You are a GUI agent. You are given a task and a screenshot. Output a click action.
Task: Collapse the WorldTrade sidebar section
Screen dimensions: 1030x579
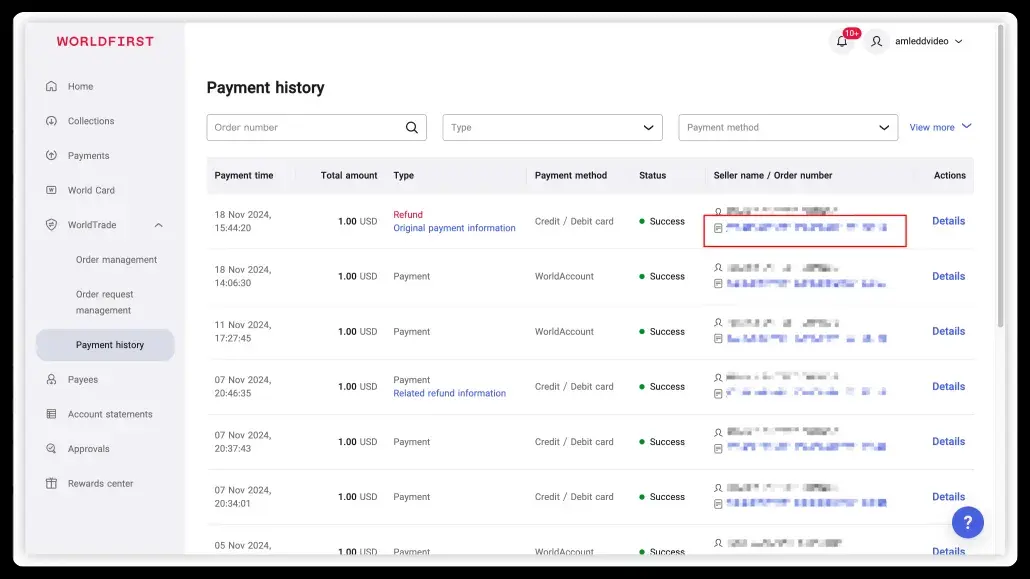(x=159, y=225)
